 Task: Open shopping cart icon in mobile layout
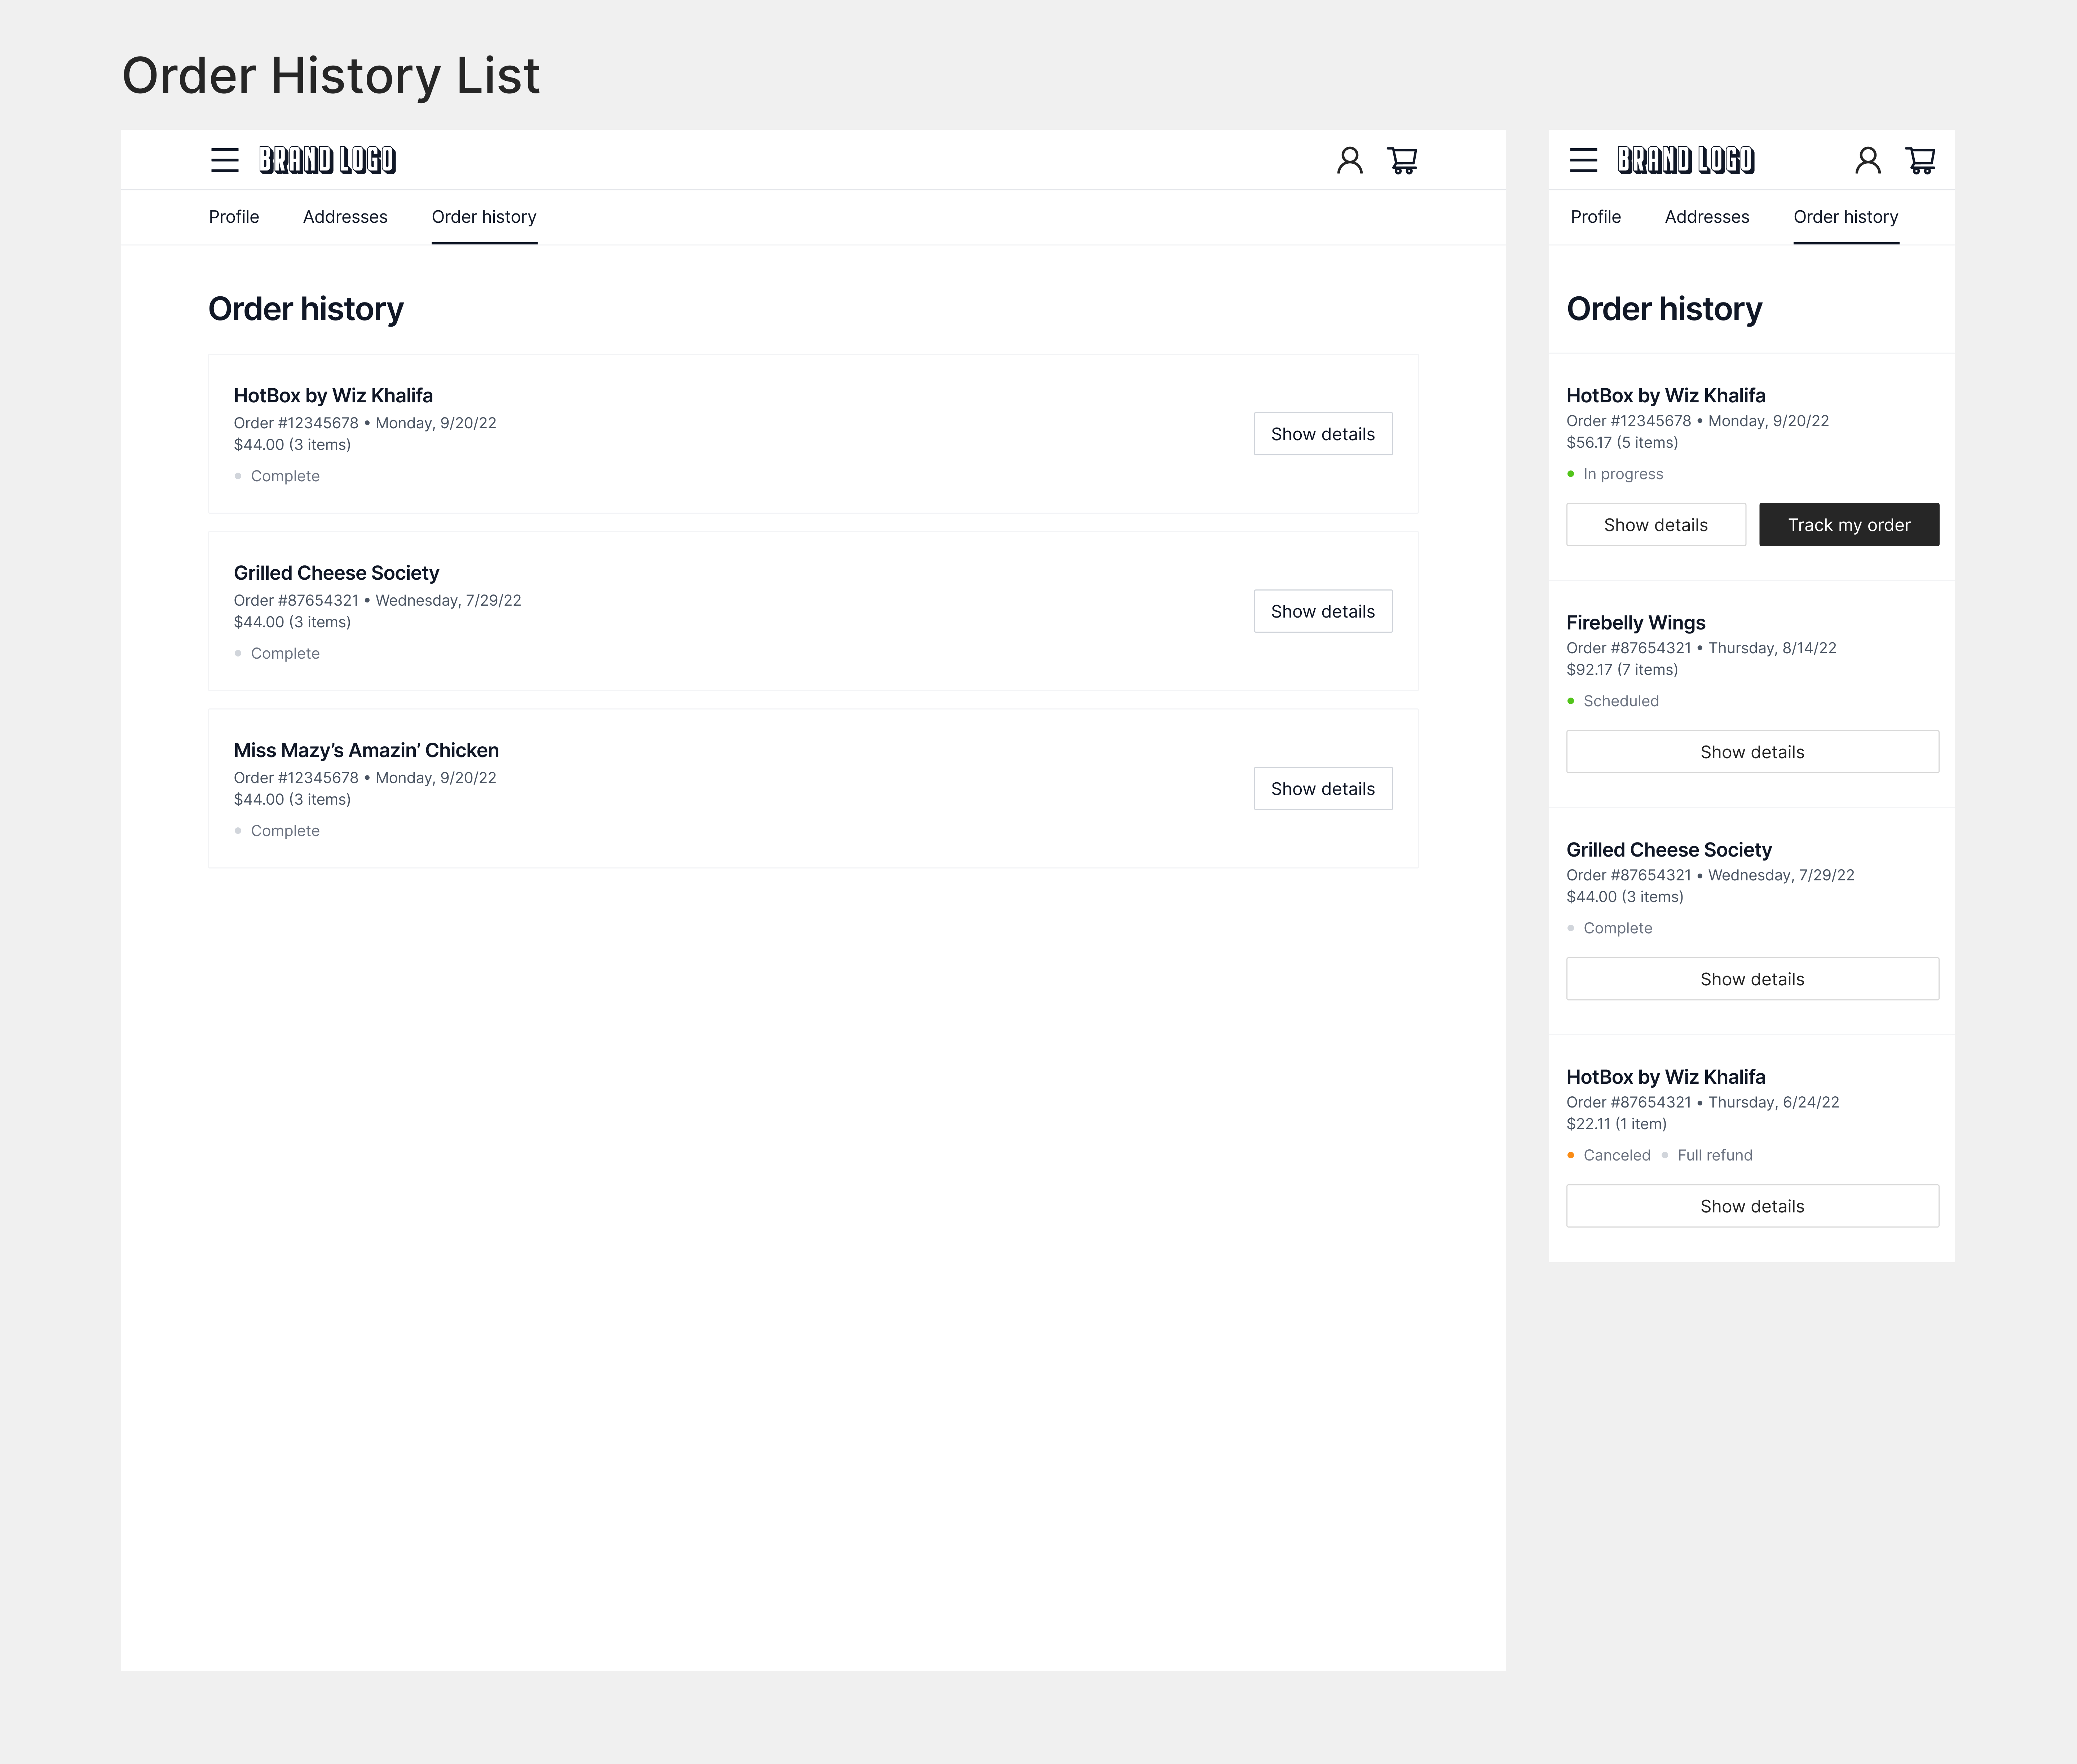[x=1920, y=160]
